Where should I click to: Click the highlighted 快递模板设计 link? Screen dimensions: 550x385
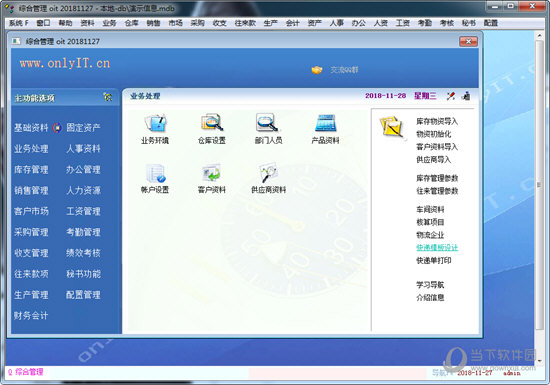(437, 248)
